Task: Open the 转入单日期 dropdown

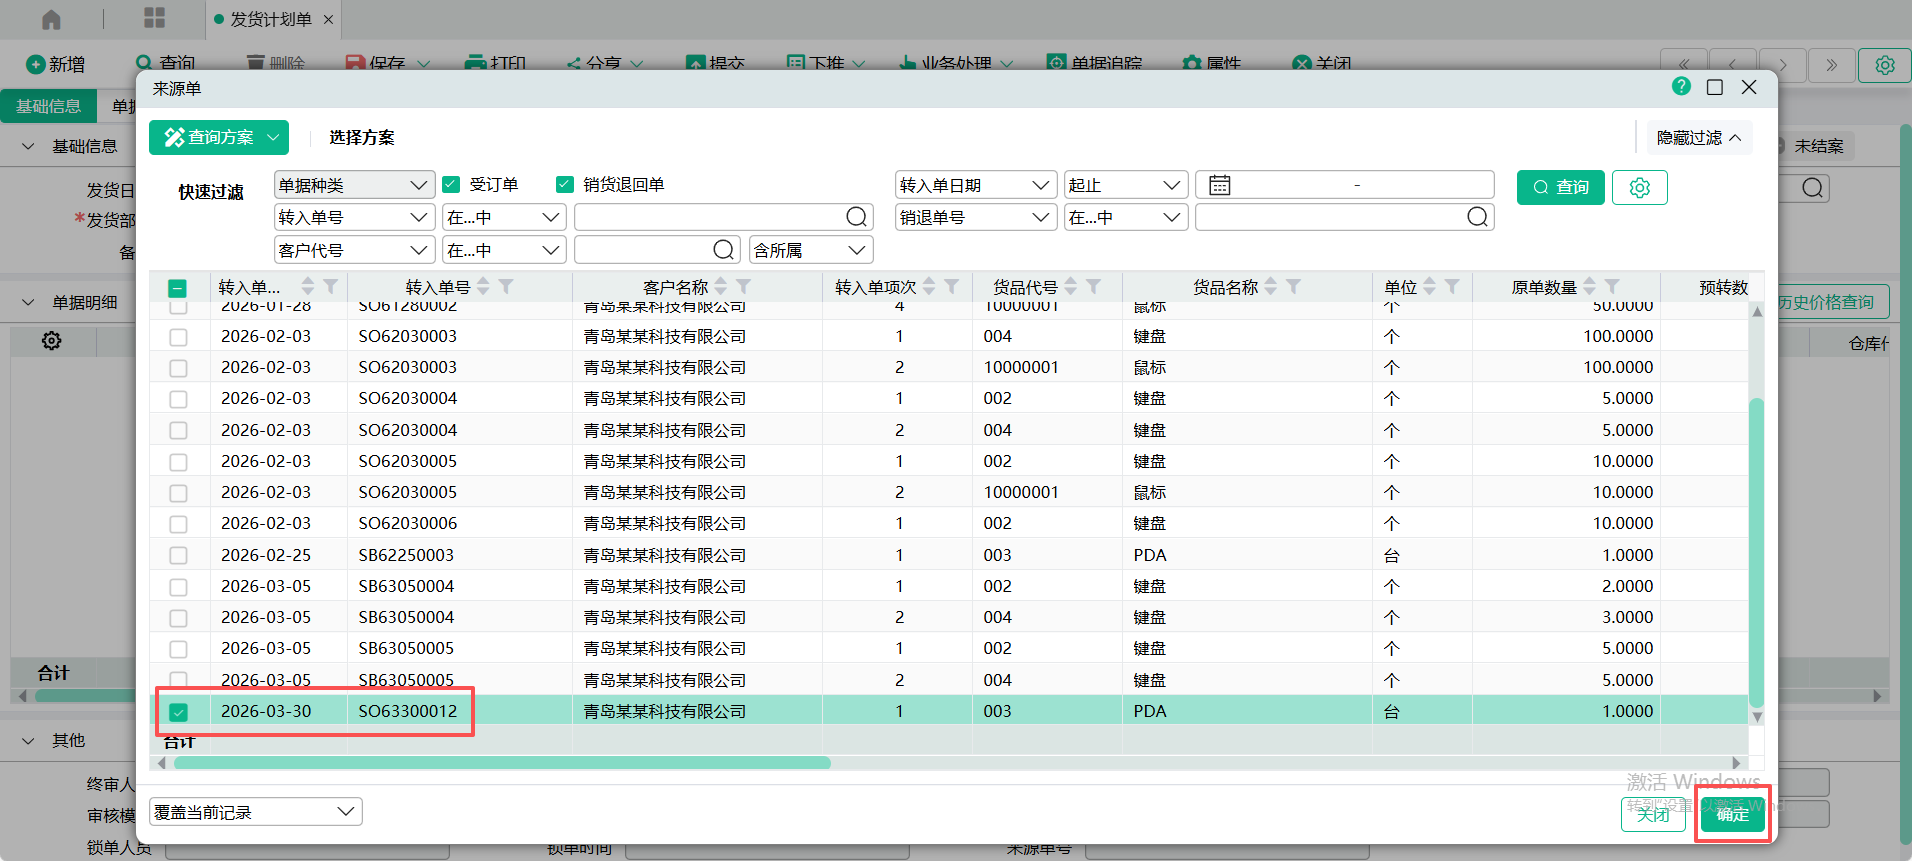Action: click(x=975, y=185)
